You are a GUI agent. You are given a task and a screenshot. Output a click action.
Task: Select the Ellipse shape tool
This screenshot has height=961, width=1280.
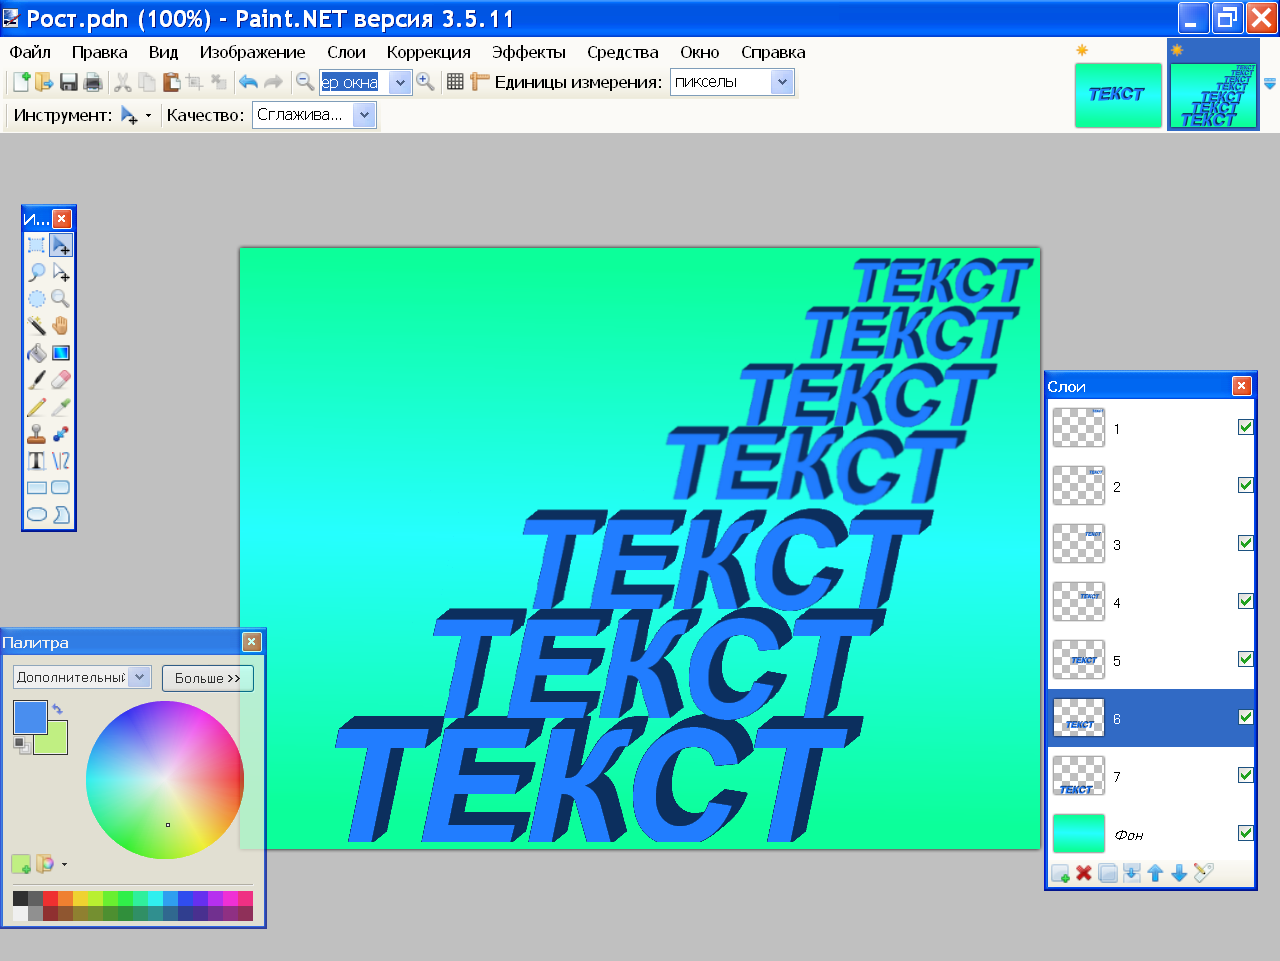click(36, 515)
